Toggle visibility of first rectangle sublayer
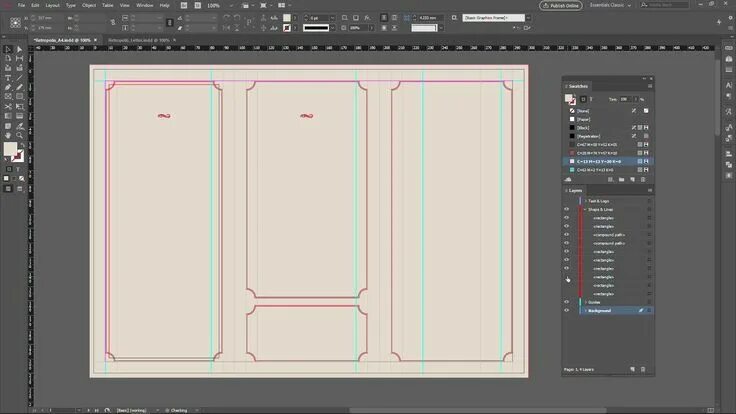The image size is (736, 414). point(567,218)
